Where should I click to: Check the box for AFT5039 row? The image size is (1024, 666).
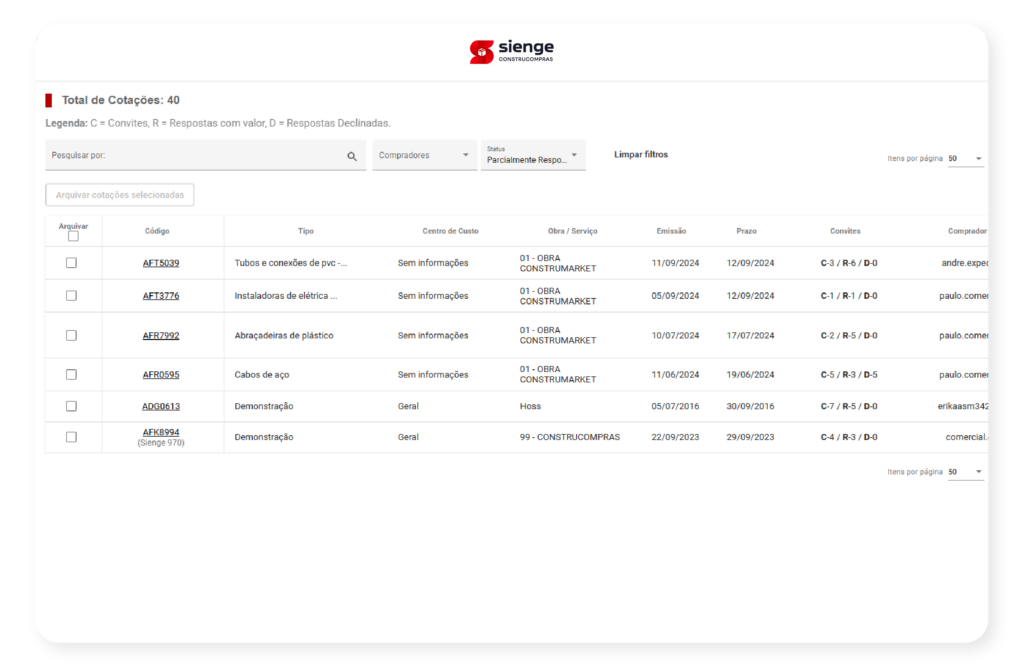pos(71,262)
